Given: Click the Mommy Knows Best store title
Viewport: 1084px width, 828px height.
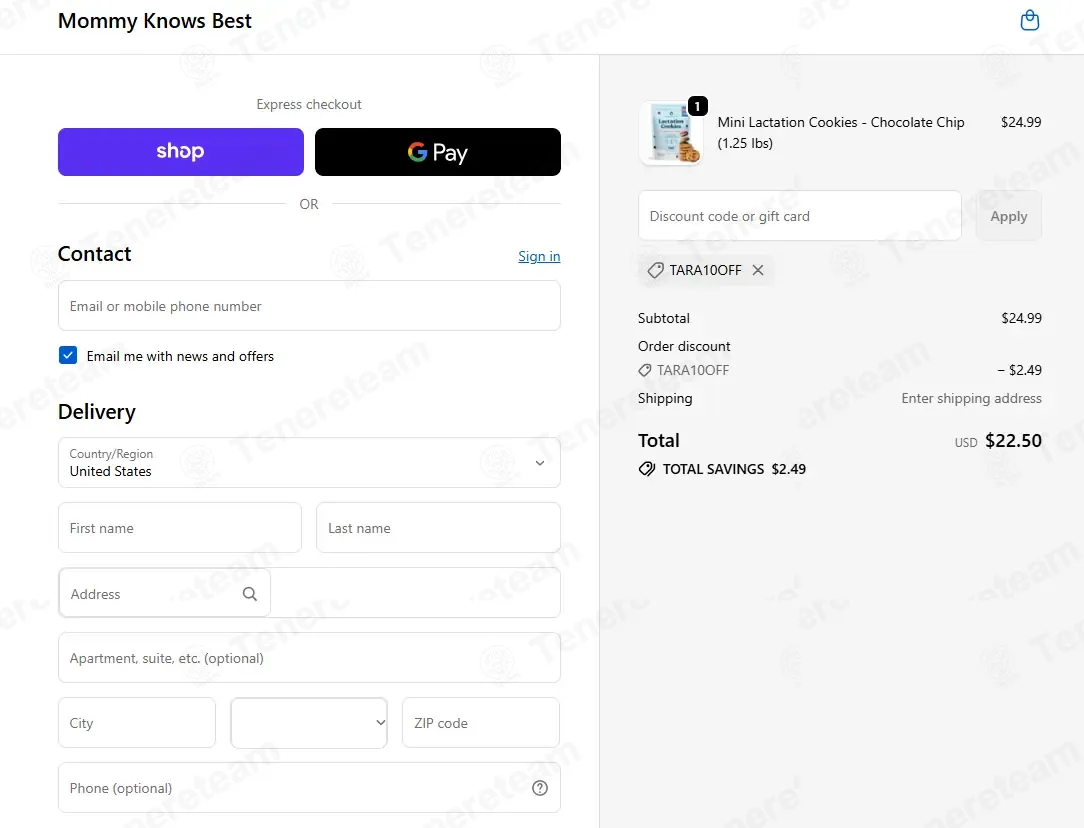Looking at the screenshot, I should click(x=155, y=21).
